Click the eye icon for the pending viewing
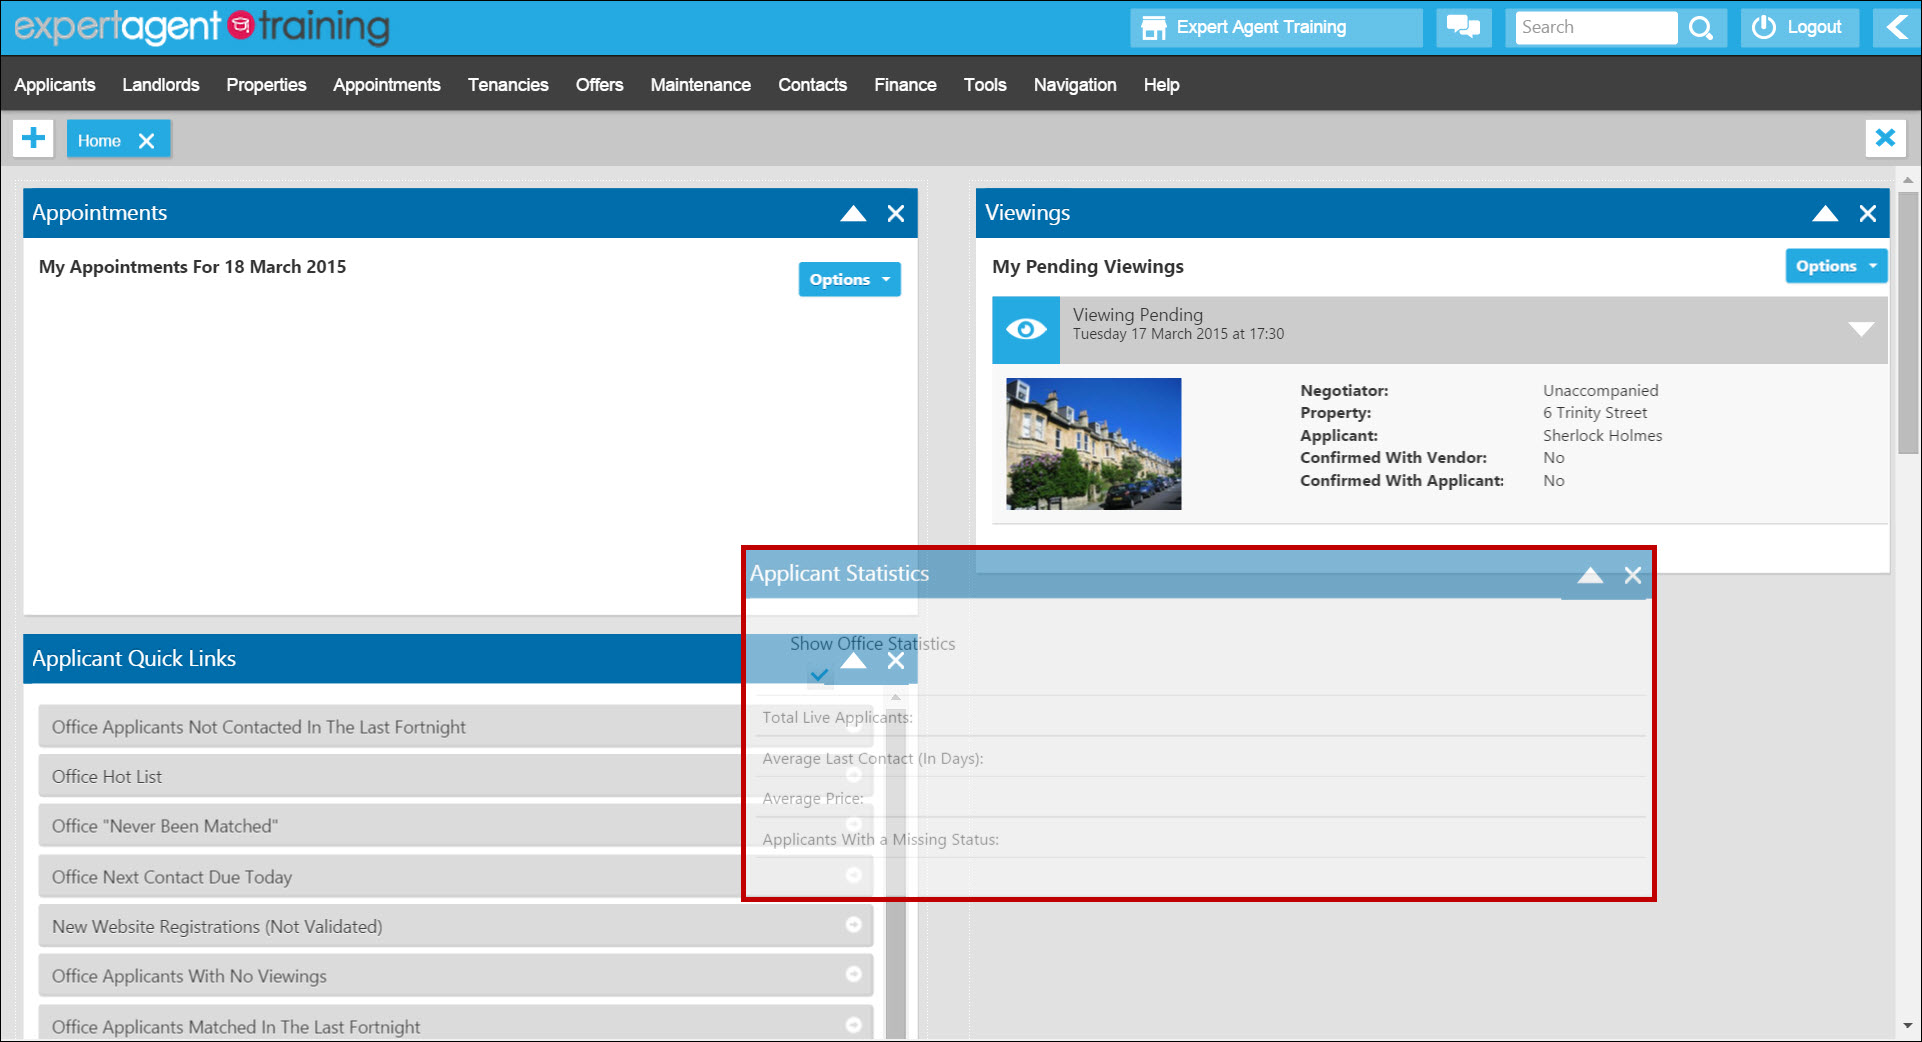The image size is (1922, 1042). pos(1026,329)
